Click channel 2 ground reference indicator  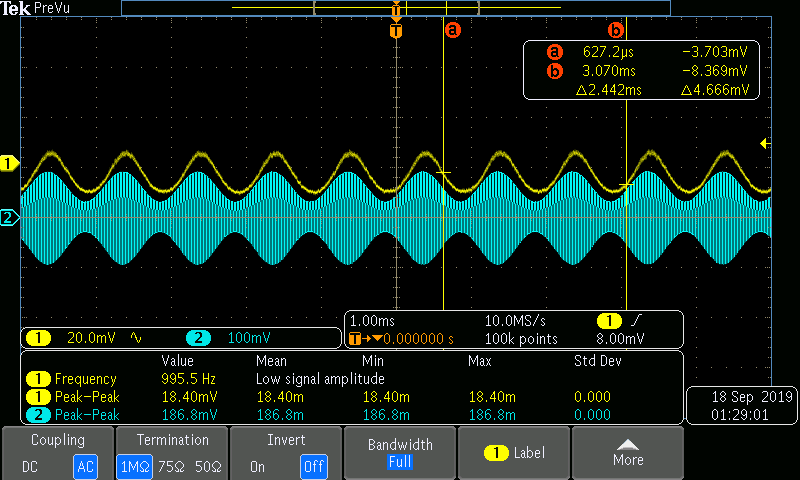[x=9, y=218]
